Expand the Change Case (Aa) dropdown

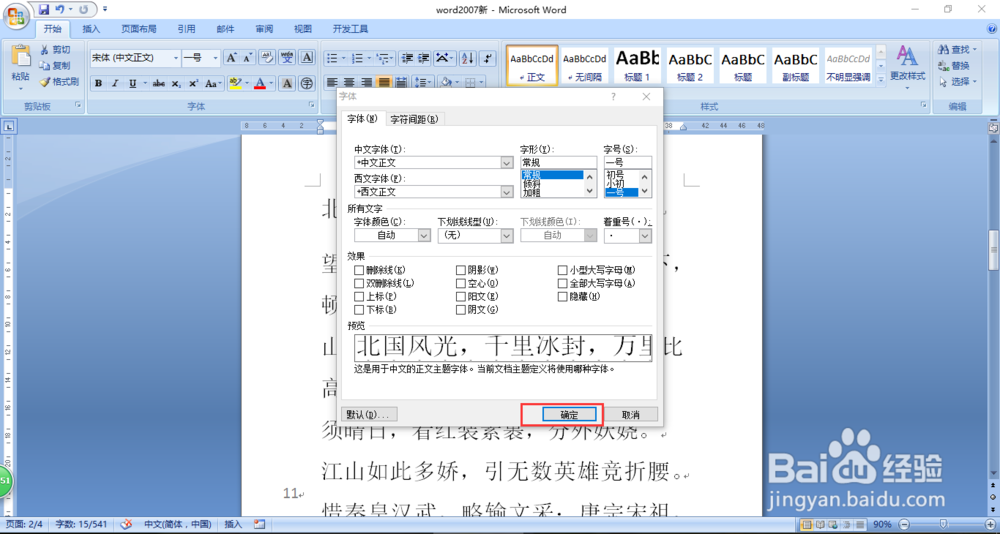tap(214, 84)
